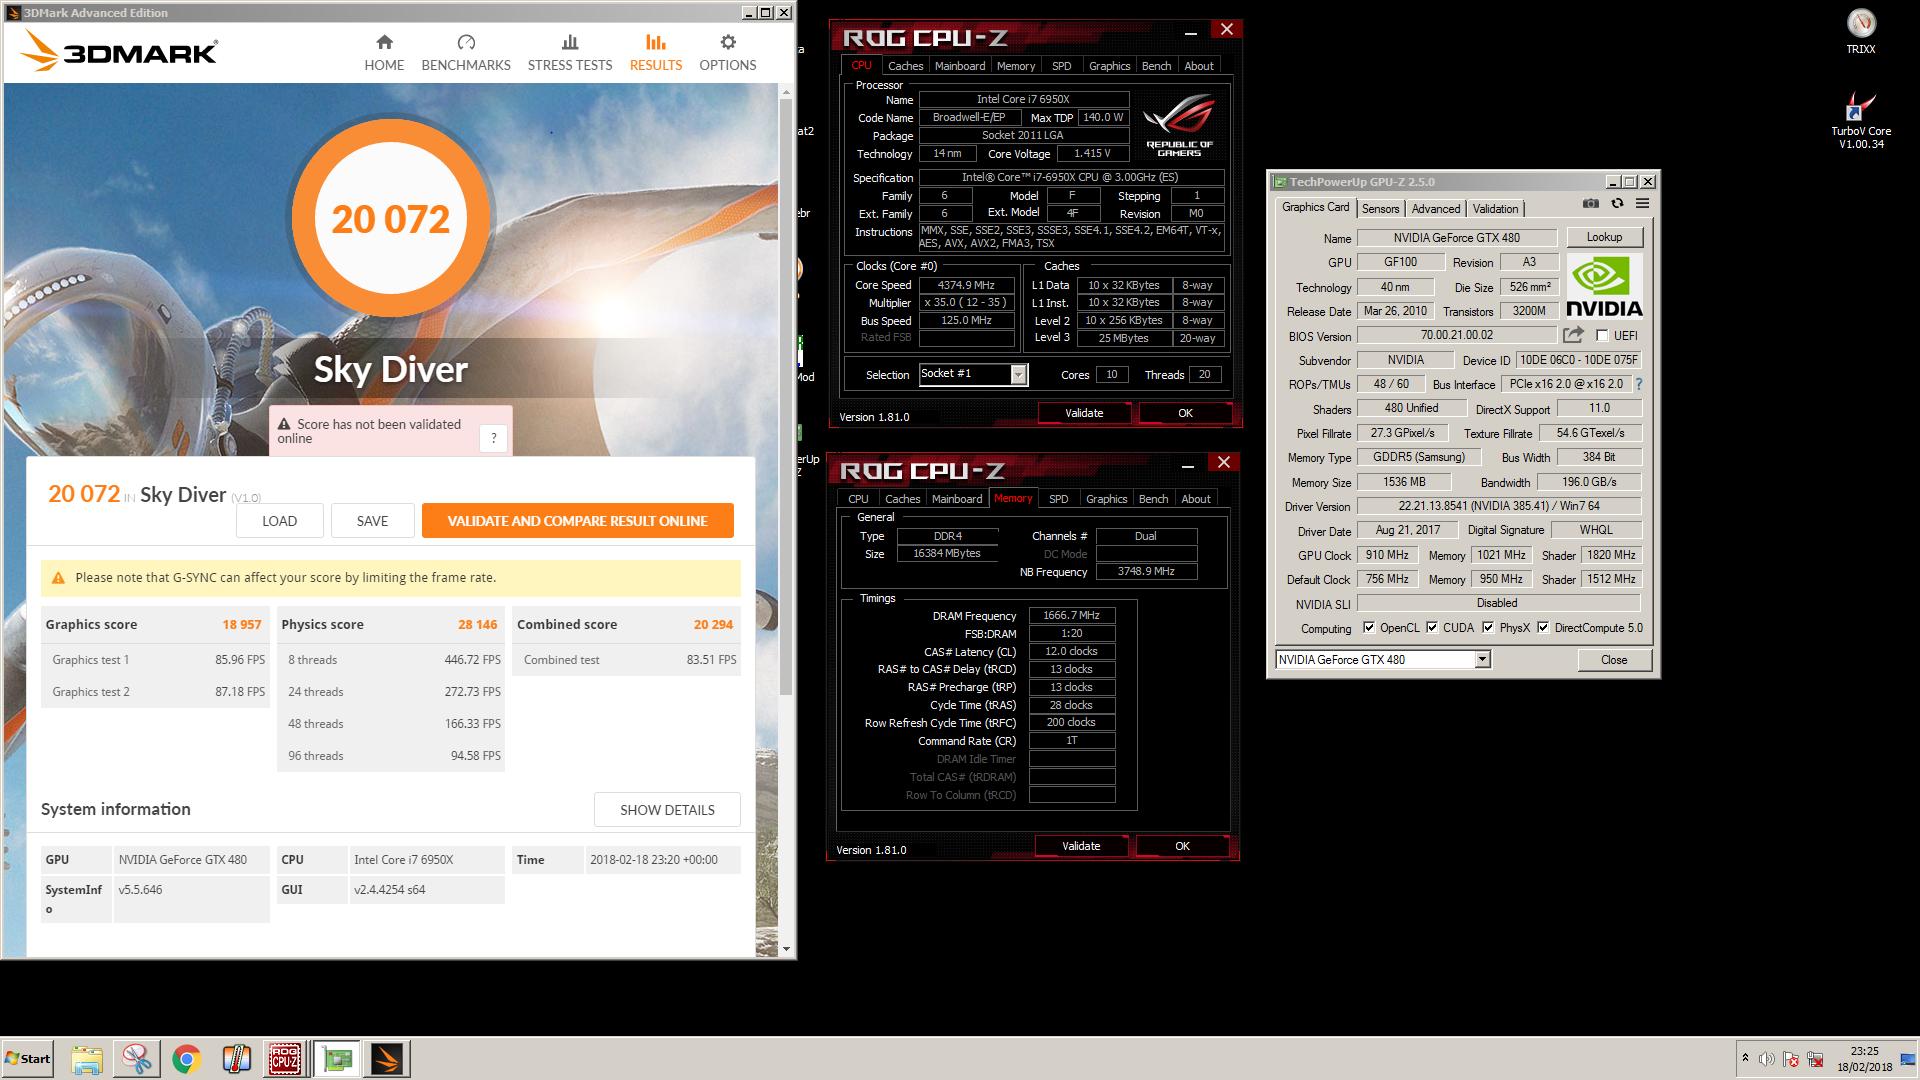The height and width of the screenshot is (1080, 1920).
Task: Open the TurboV Core desktop shortcut
Action: click(x=1861, y=120)
